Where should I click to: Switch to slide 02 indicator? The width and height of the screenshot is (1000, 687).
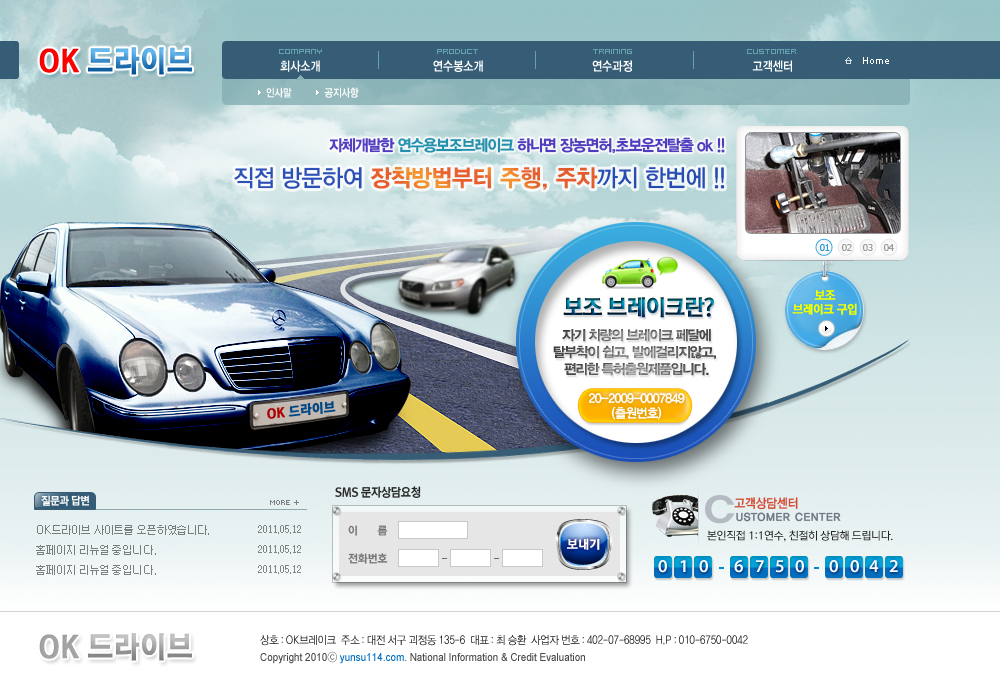(846, 247)
